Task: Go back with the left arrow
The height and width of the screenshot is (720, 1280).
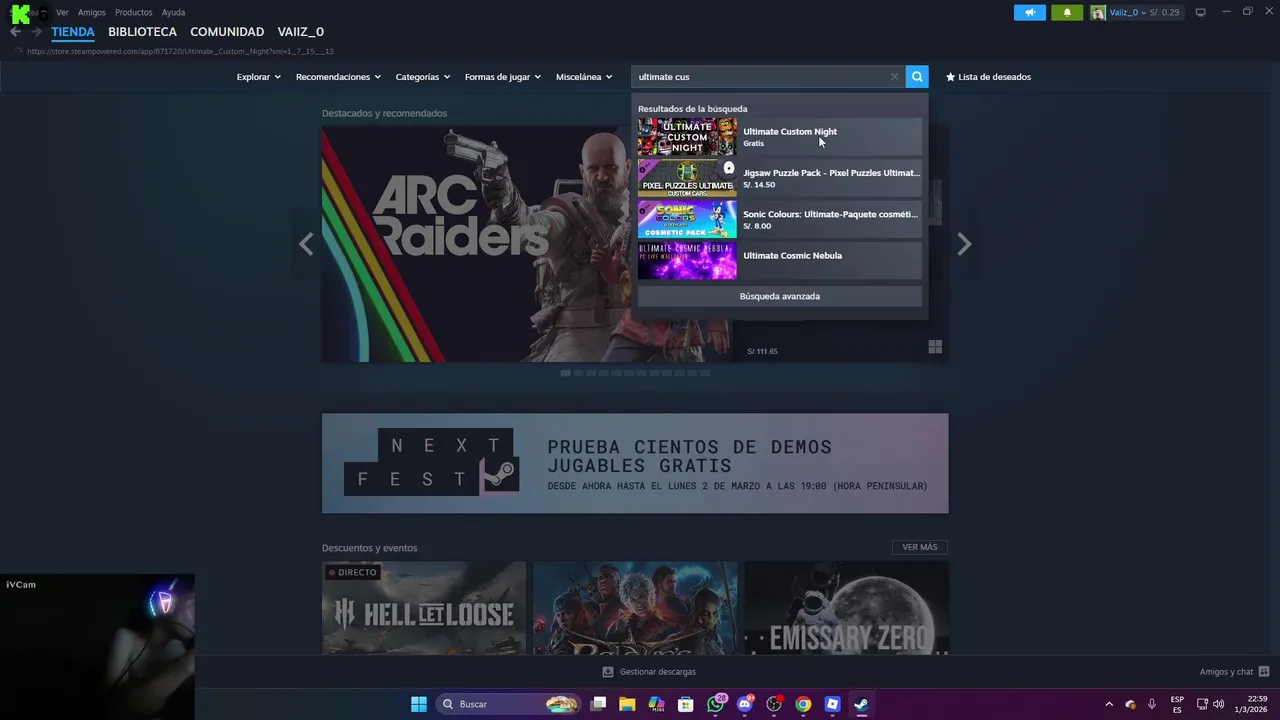Action: click(x=15, y=32)
